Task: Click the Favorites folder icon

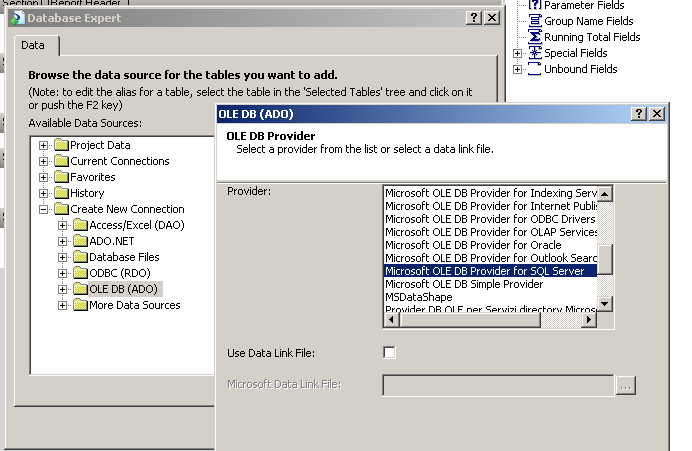Action: 61,177
